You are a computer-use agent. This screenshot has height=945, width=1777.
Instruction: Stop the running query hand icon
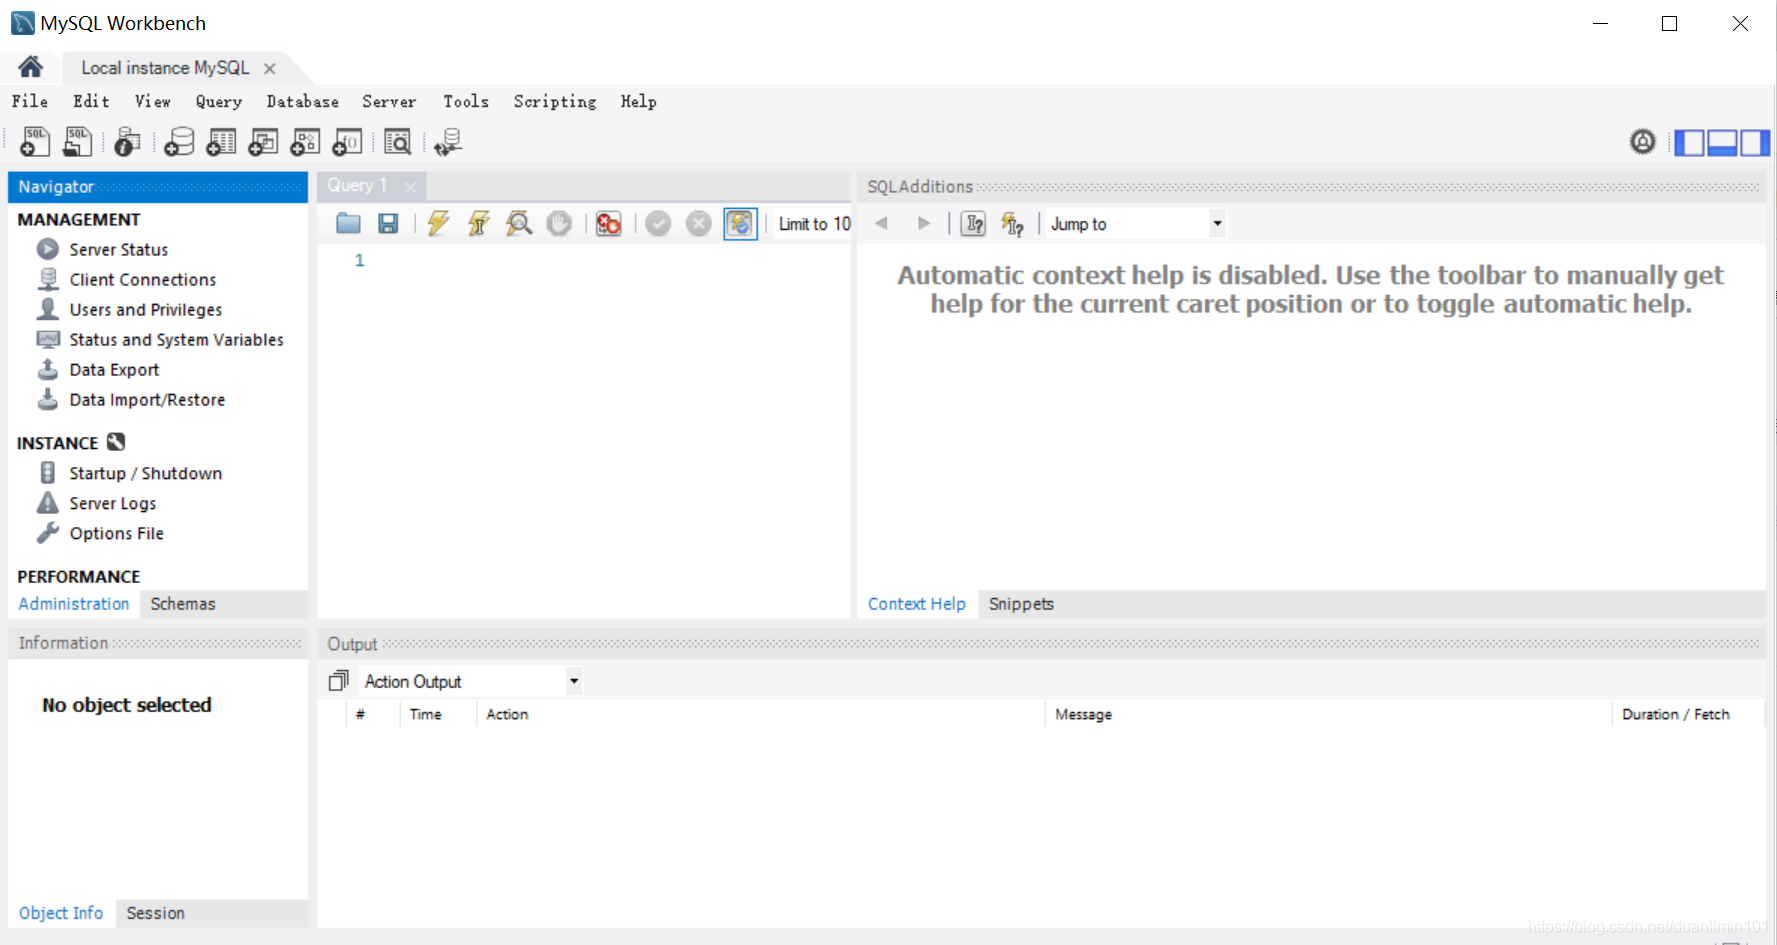click(x=559, y=223)
